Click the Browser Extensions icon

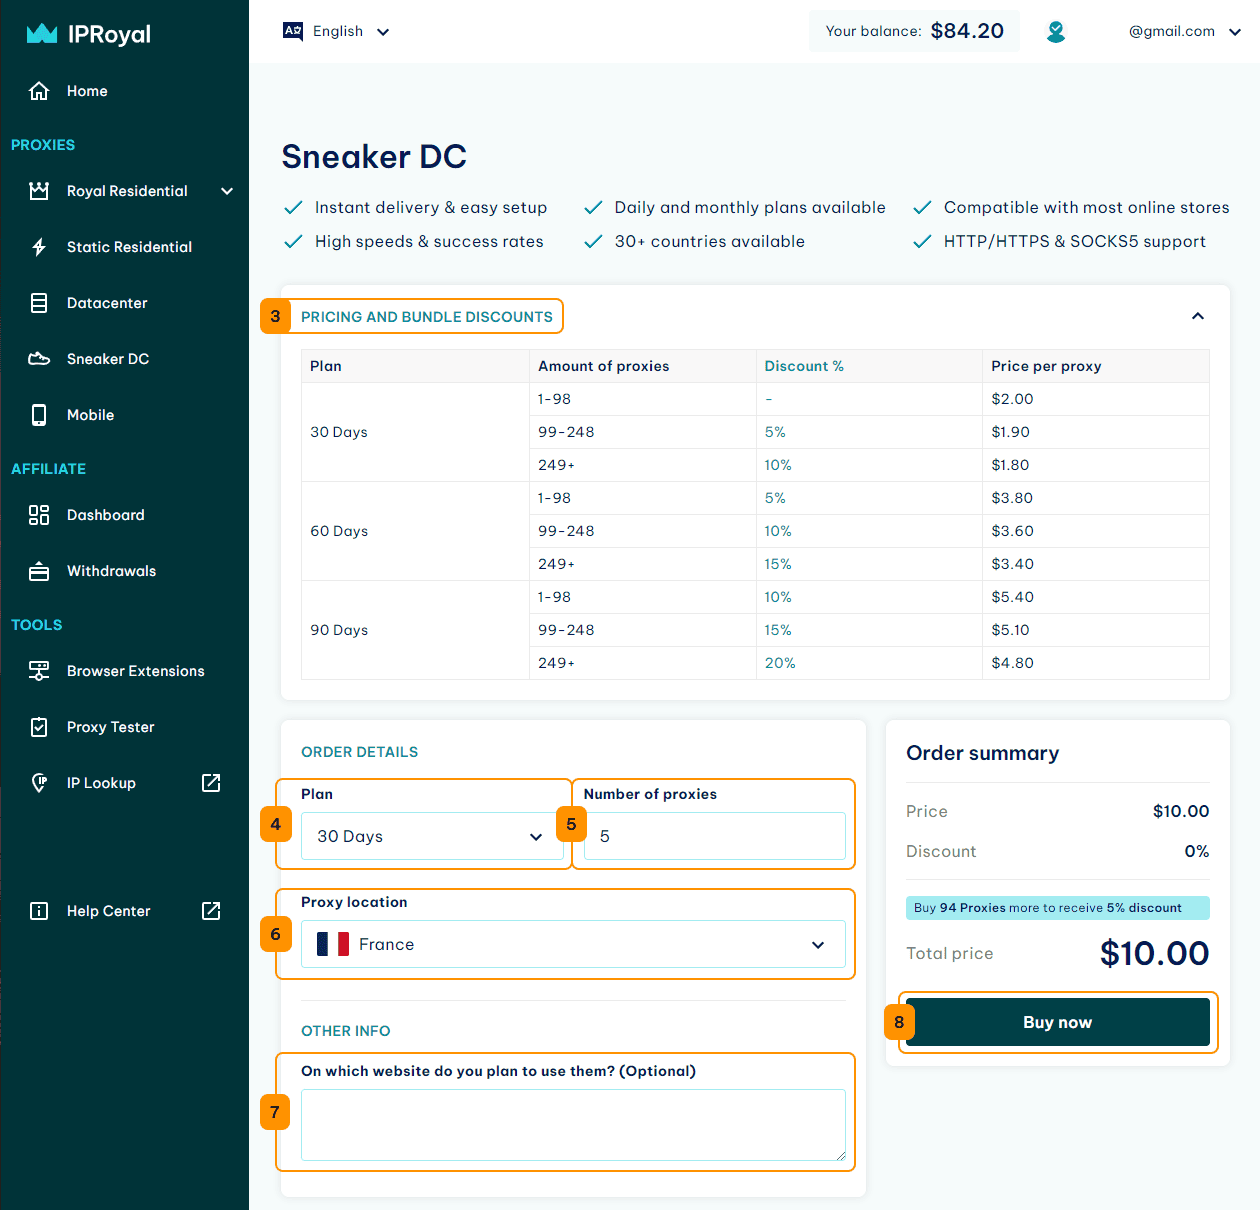pos(39,671)
